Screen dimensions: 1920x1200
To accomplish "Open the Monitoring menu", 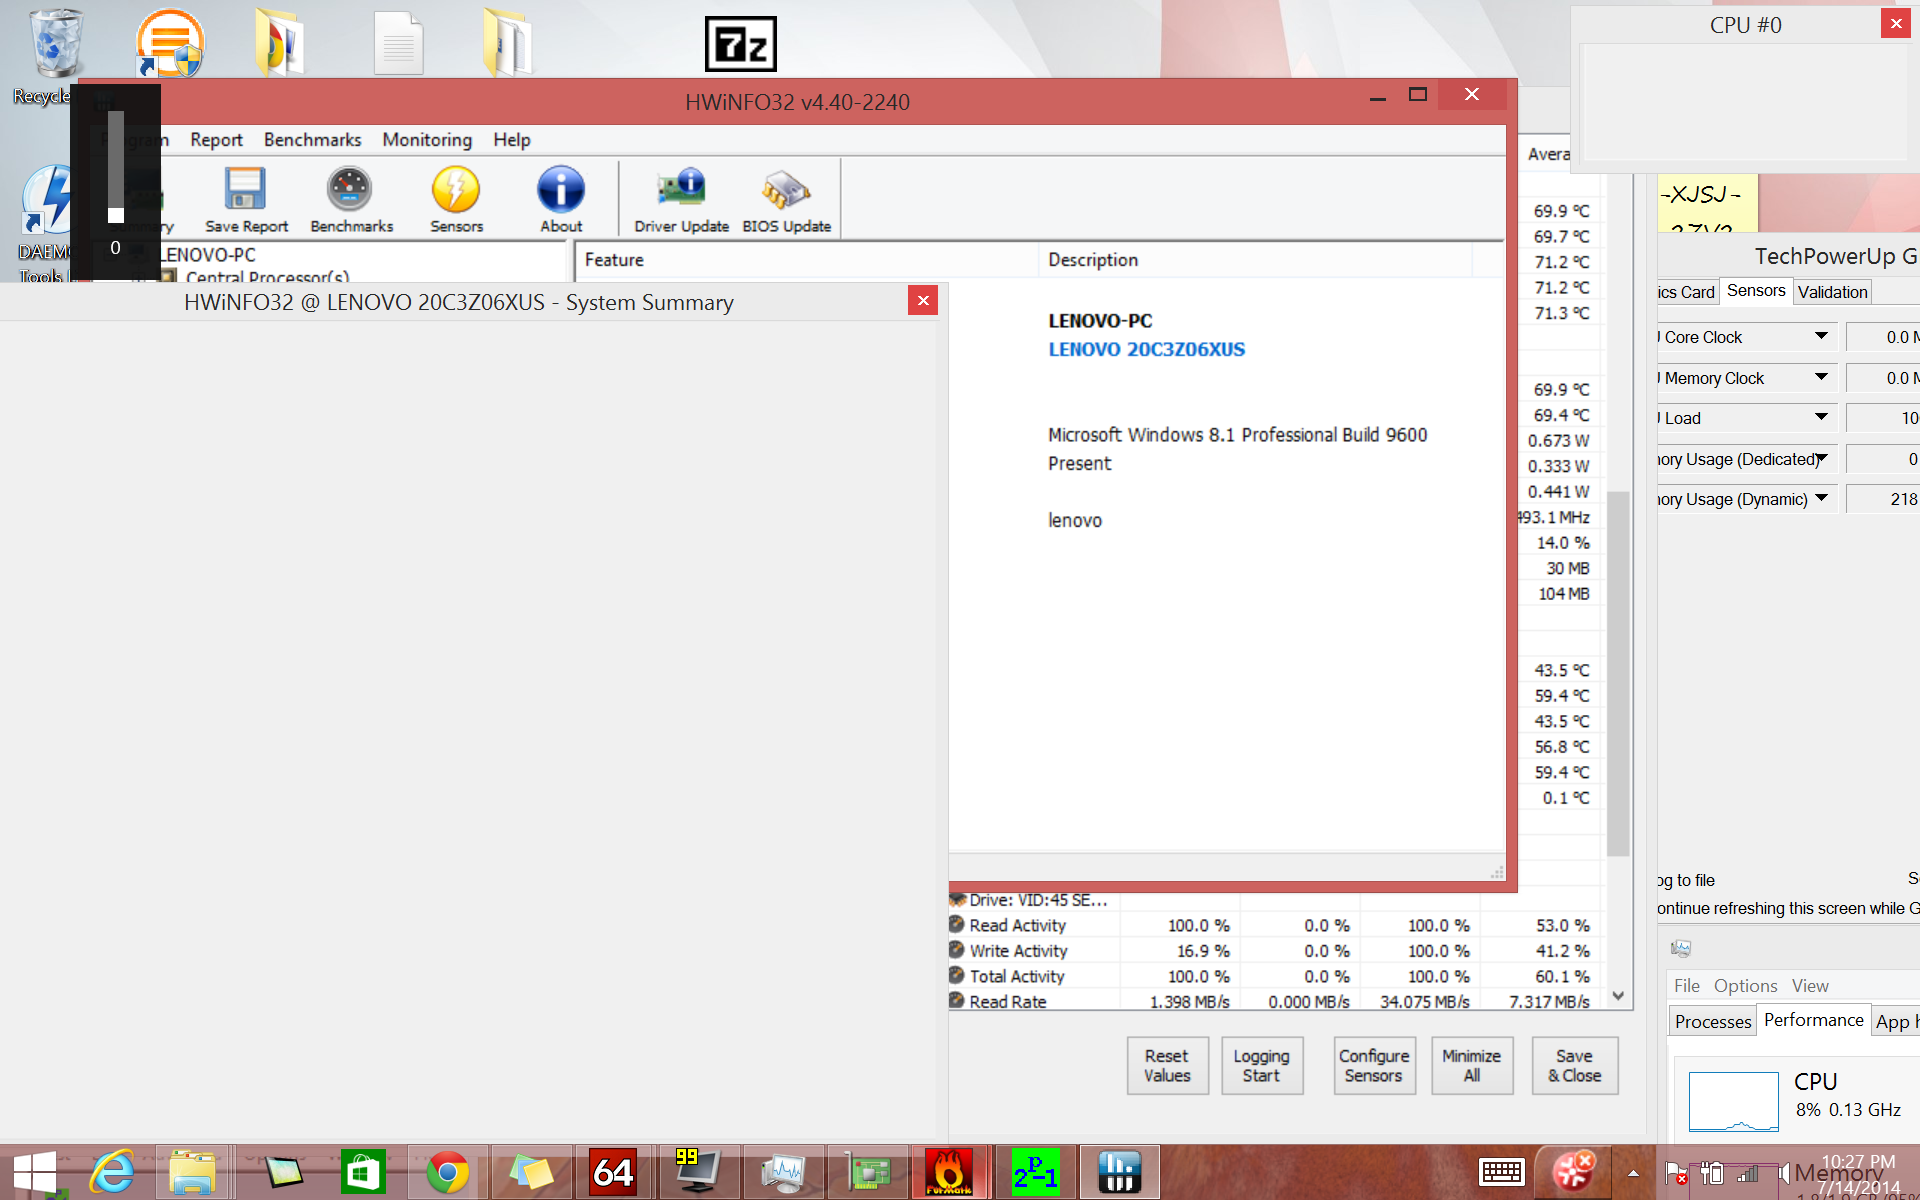I will tap(427, 140).
